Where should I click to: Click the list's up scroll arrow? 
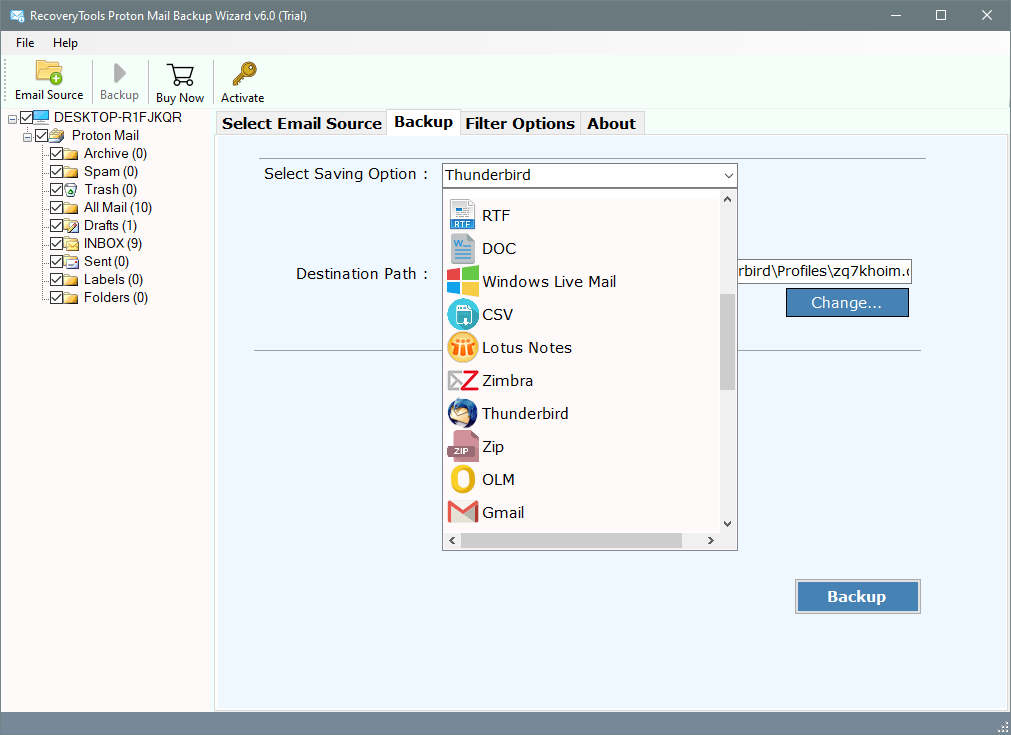tap(727, 199)
